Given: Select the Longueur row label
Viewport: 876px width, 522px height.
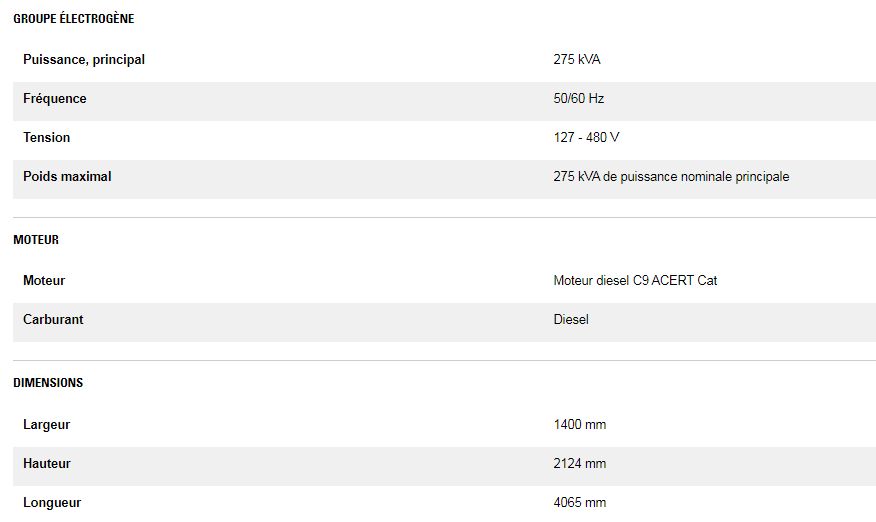Looking at the screenshot, I should coord(52,503).
